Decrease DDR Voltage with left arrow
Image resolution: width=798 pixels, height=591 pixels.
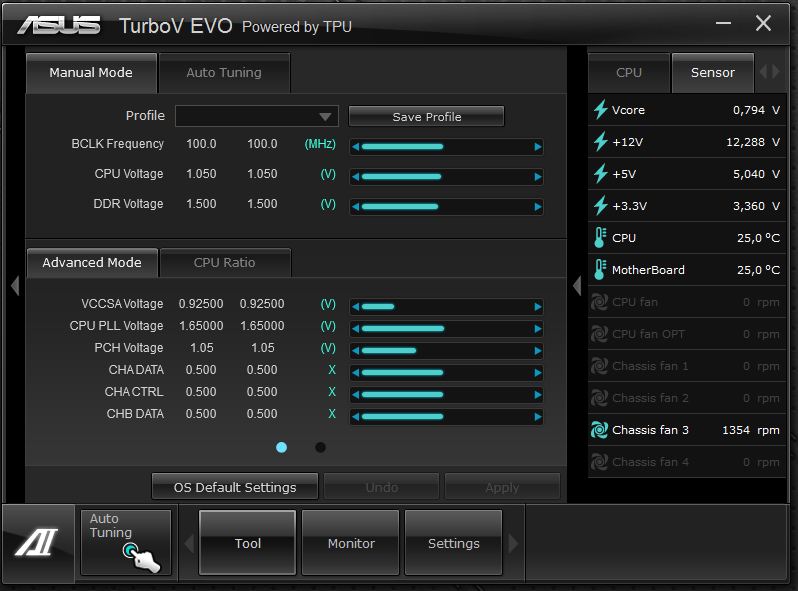pos(356,207)
